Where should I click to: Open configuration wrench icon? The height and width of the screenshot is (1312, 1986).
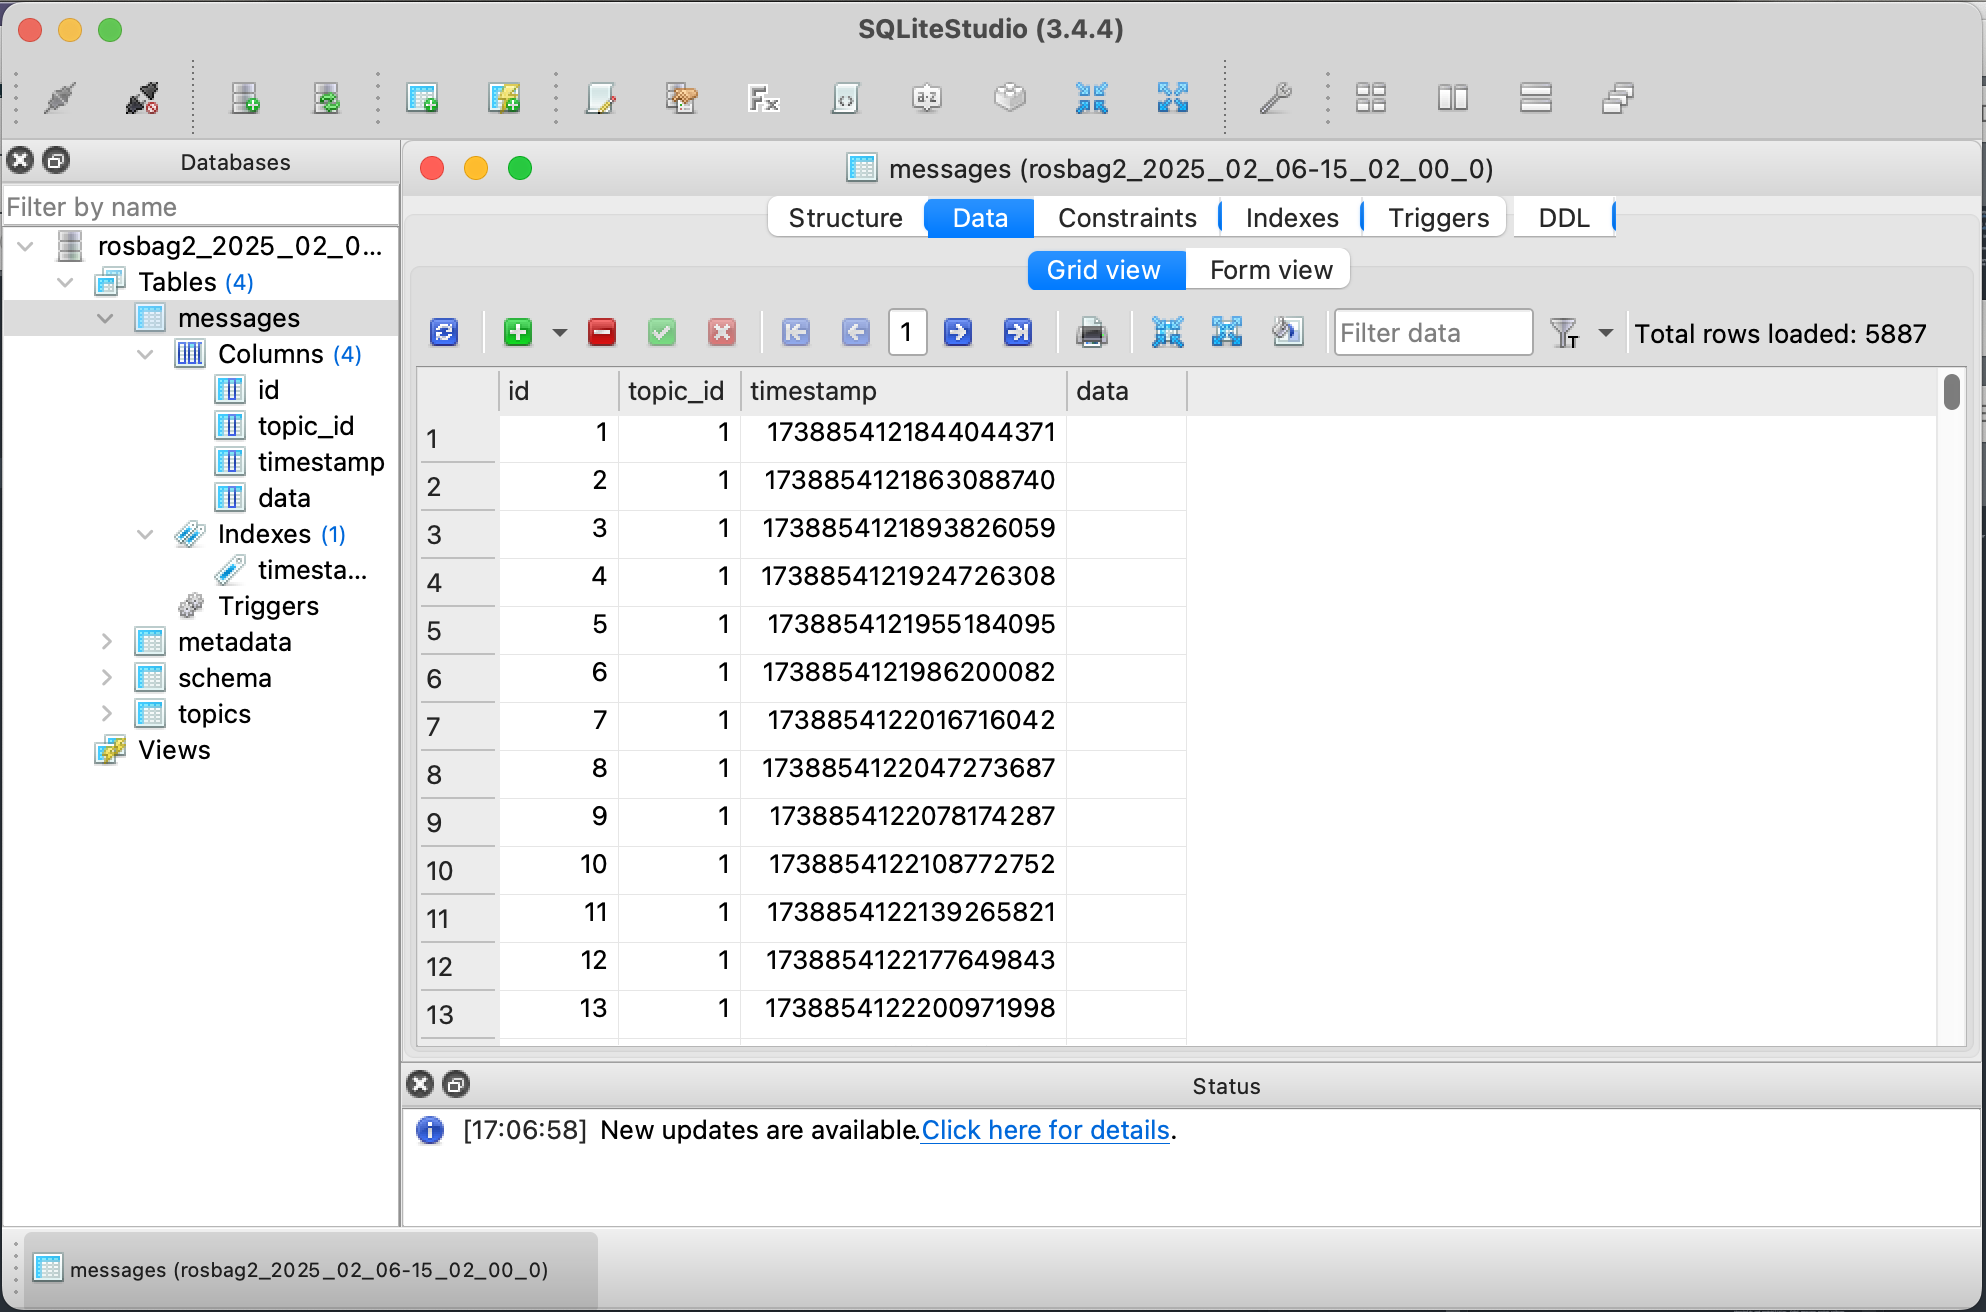pyautogui.click(x=1275, y=98)
